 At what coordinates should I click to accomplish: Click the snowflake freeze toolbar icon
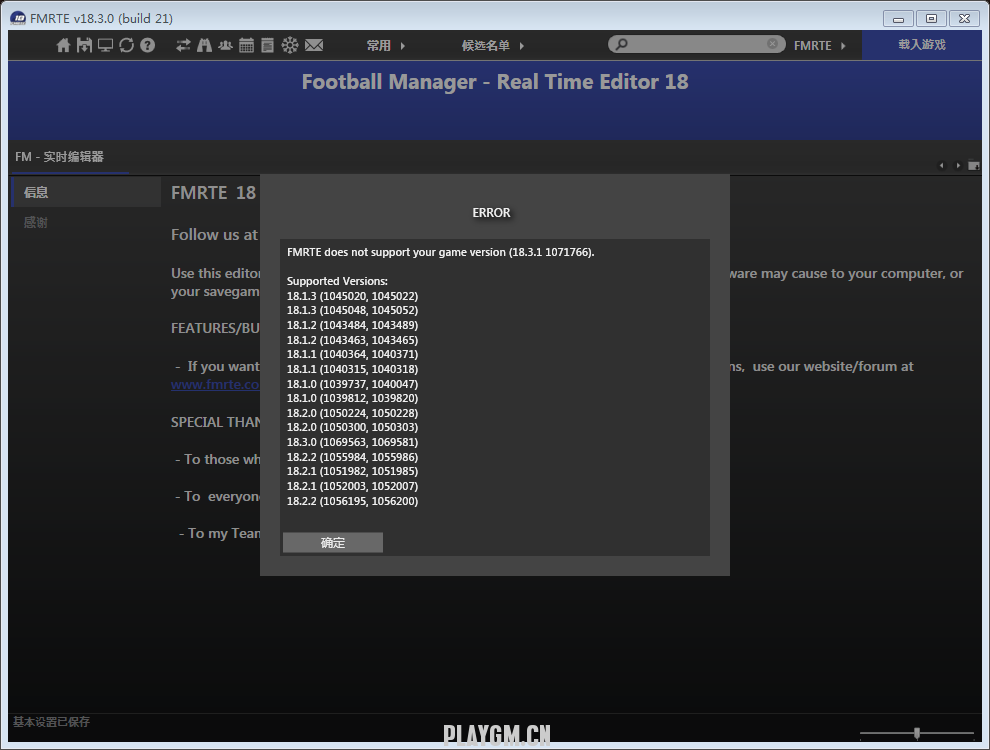[x=290, y=45]
